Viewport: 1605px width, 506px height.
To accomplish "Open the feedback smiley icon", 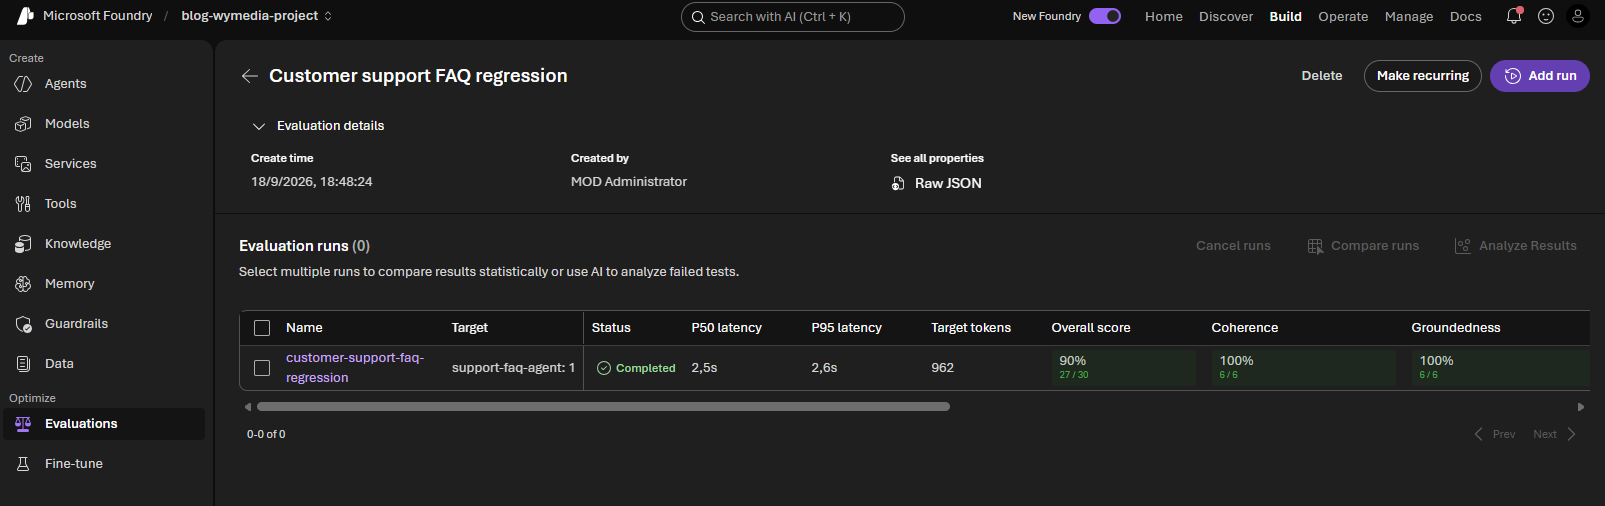I will (x=1546, y=16).
